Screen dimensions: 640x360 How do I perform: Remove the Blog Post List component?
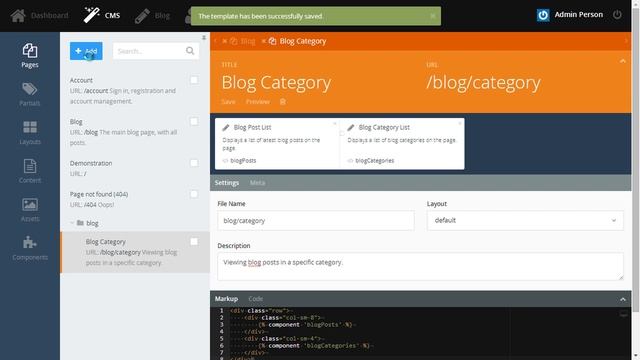335,123
